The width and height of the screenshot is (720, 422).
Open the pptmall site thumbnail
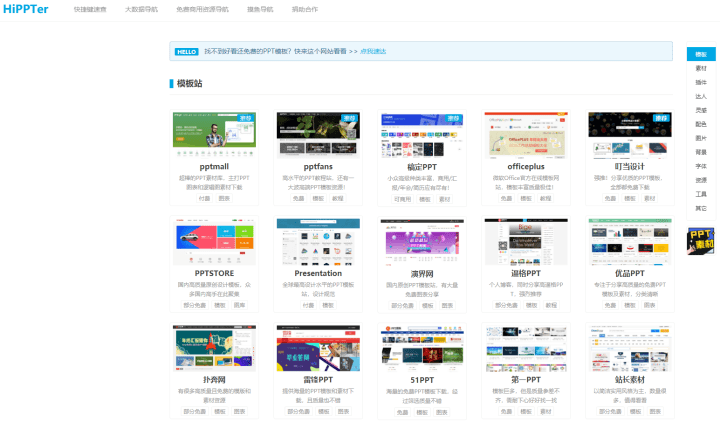click(214, 135)
